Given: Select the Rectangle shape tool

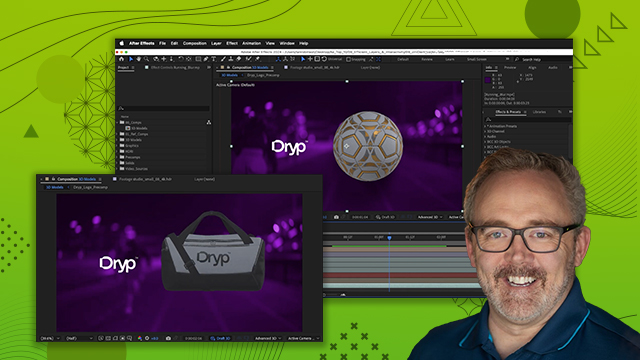Looking at the screenshot, I should click(x=199, y=59).
